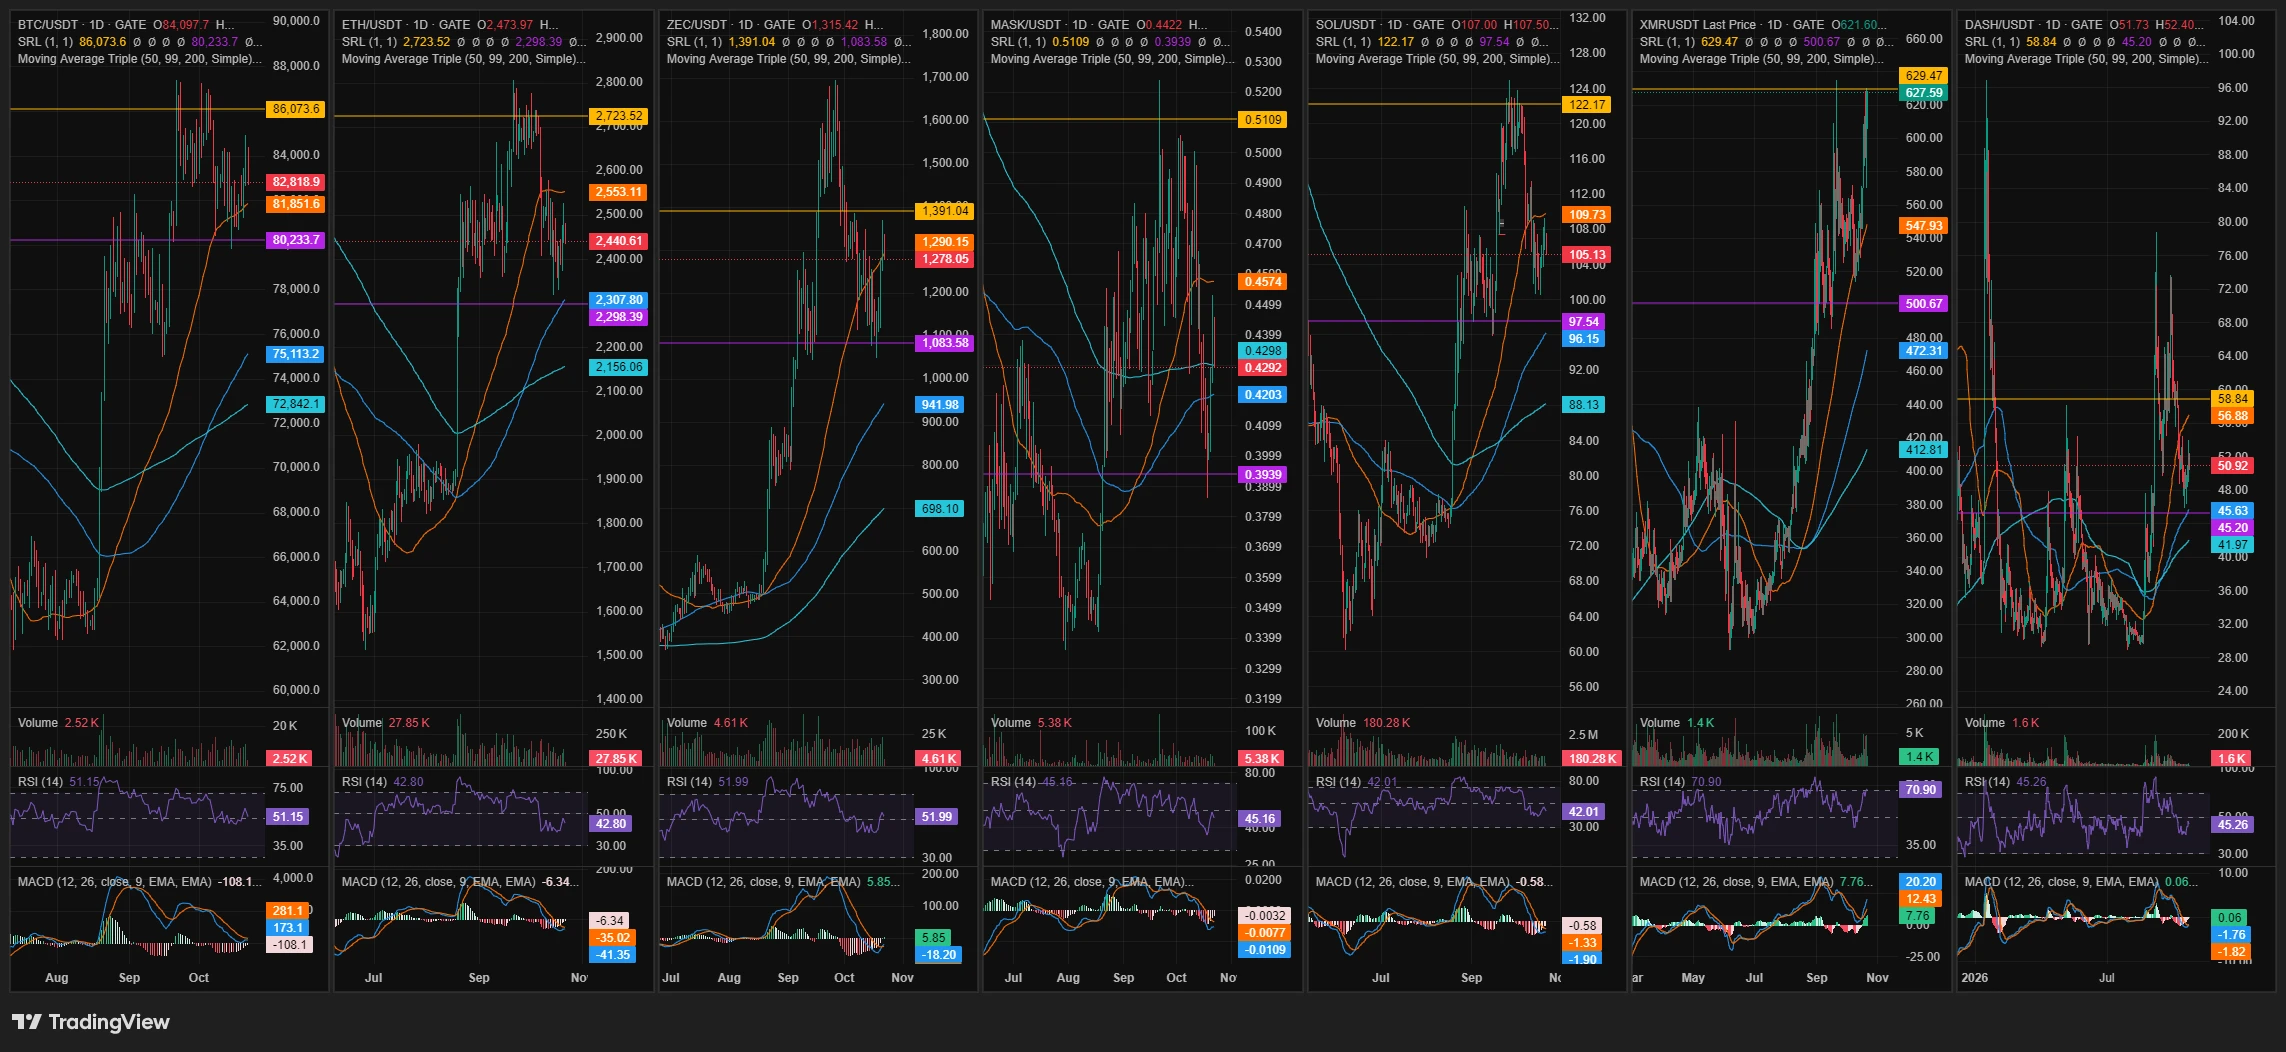
Task: Click the Volume legend on MASK chart
Action: click(1010, 723)
